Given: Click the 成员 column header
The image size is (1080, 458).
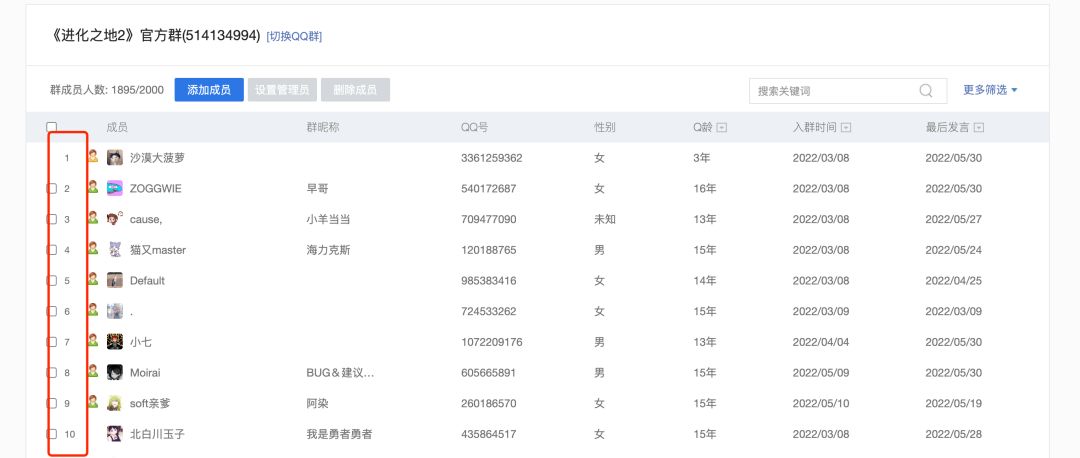Looking at the screenshot, I should click(x=116, y=127).
